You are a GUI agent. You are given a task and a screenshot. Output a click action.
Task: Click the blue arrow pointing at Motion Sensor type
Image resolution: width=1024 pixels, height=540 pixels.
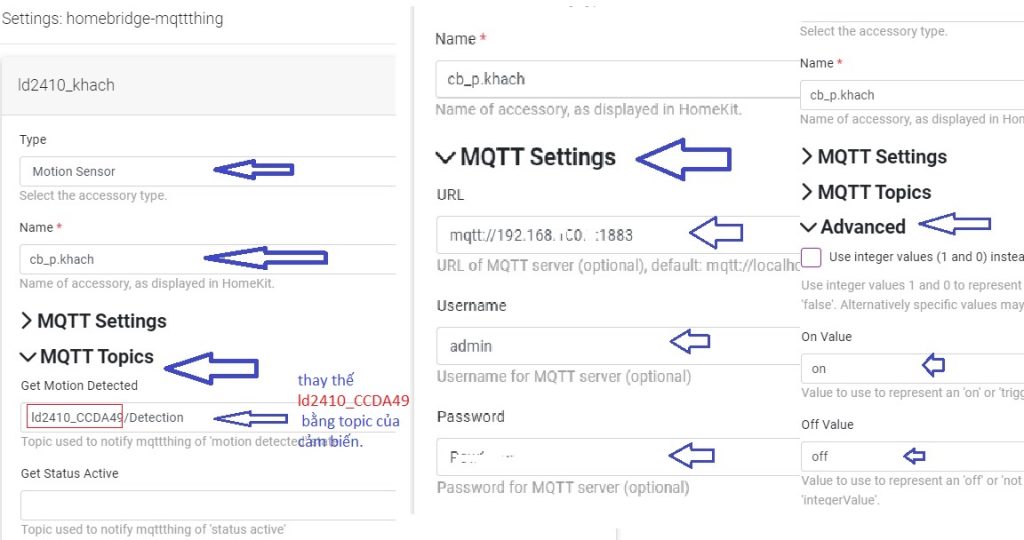pos(254,170)
